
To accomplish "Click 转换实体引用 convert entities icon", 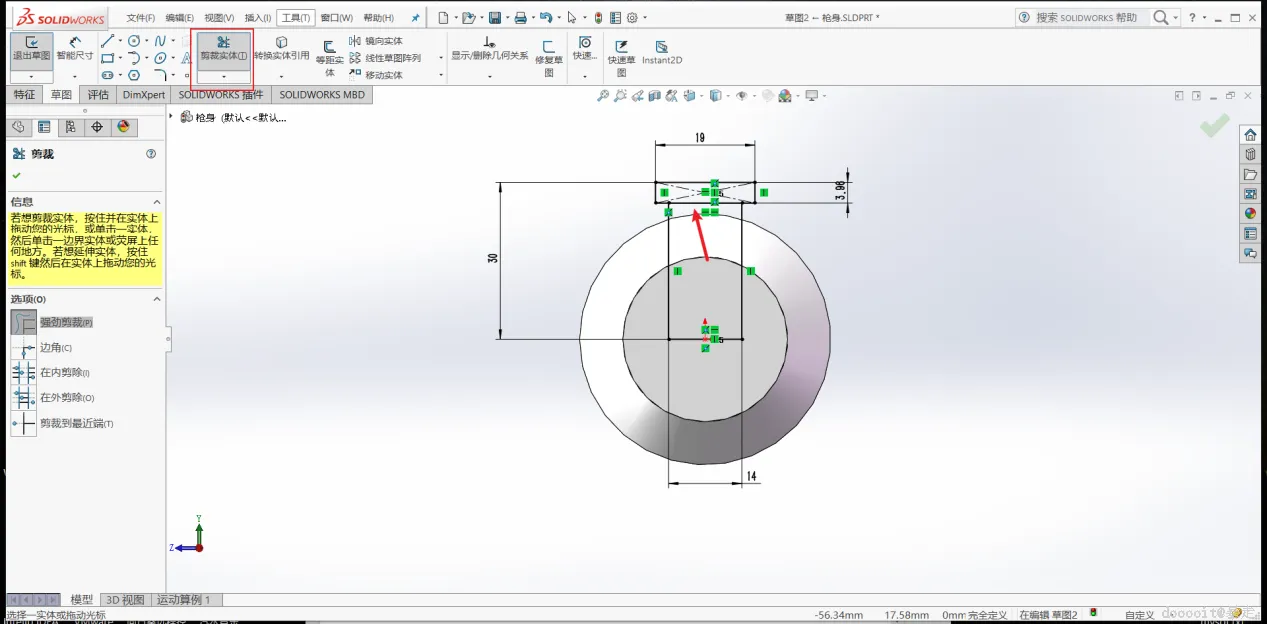I will [x=281, y=48].
